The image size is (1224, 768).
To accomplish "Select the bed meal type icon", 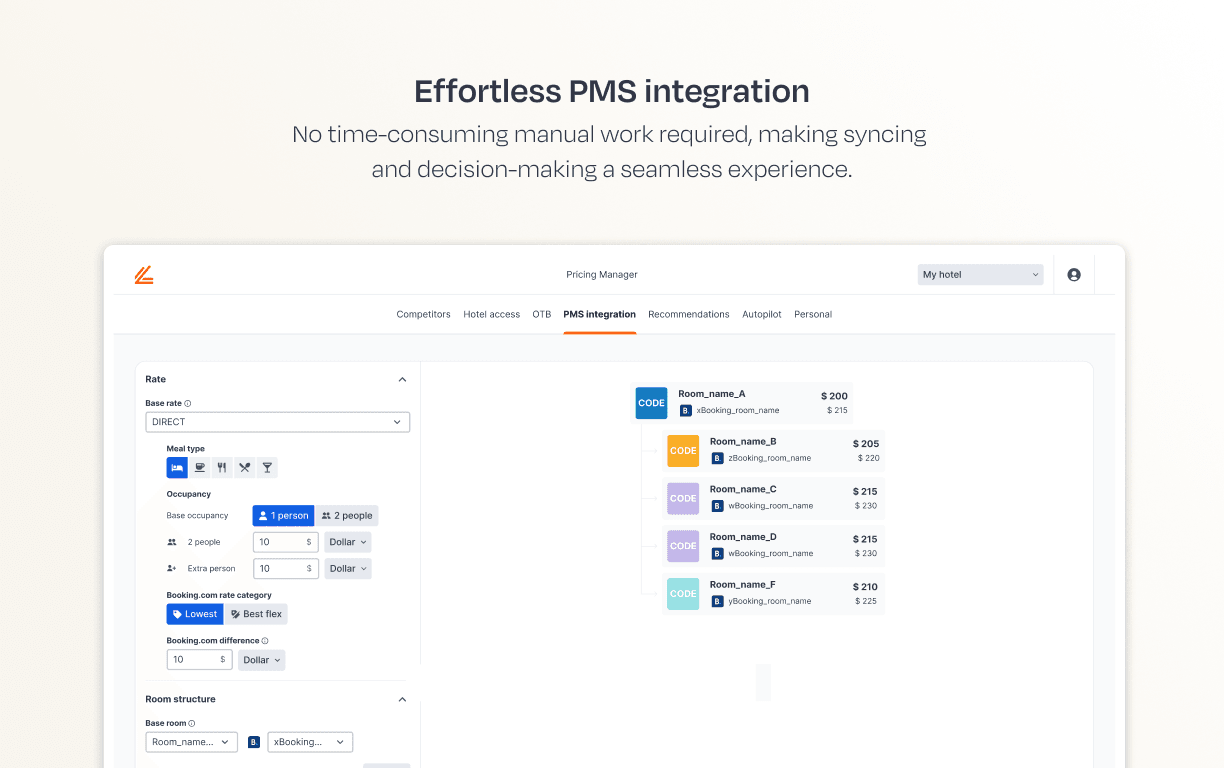I will [177, 467].
